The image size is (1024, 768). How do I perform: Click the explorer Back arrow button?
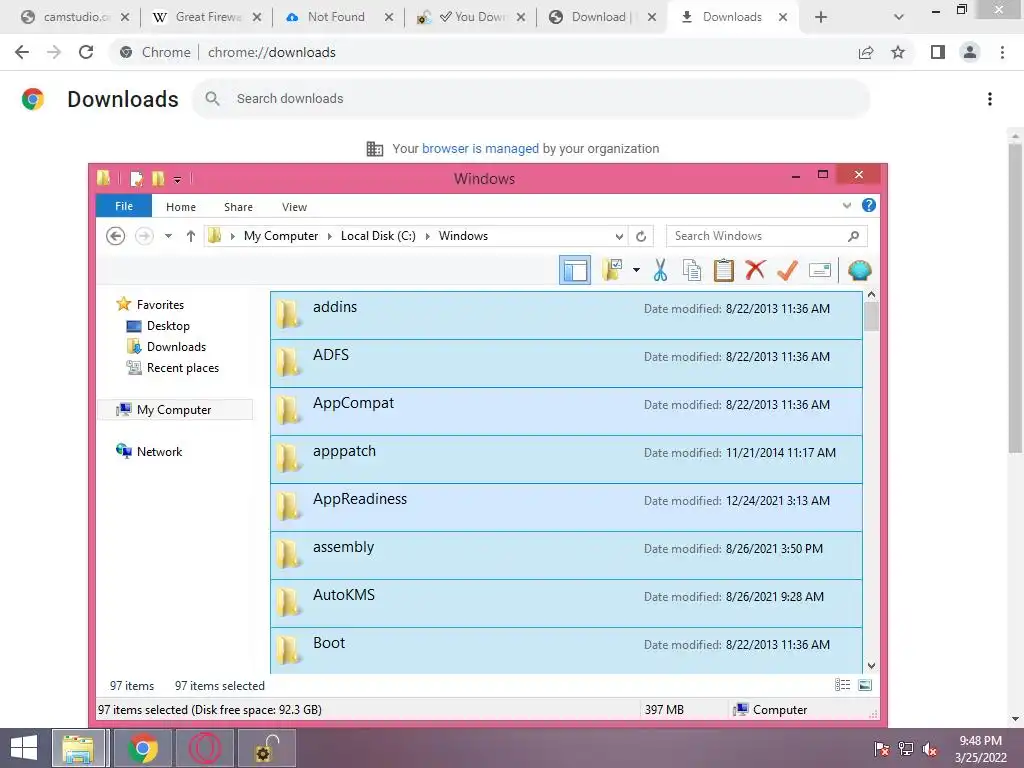point(116,236)
